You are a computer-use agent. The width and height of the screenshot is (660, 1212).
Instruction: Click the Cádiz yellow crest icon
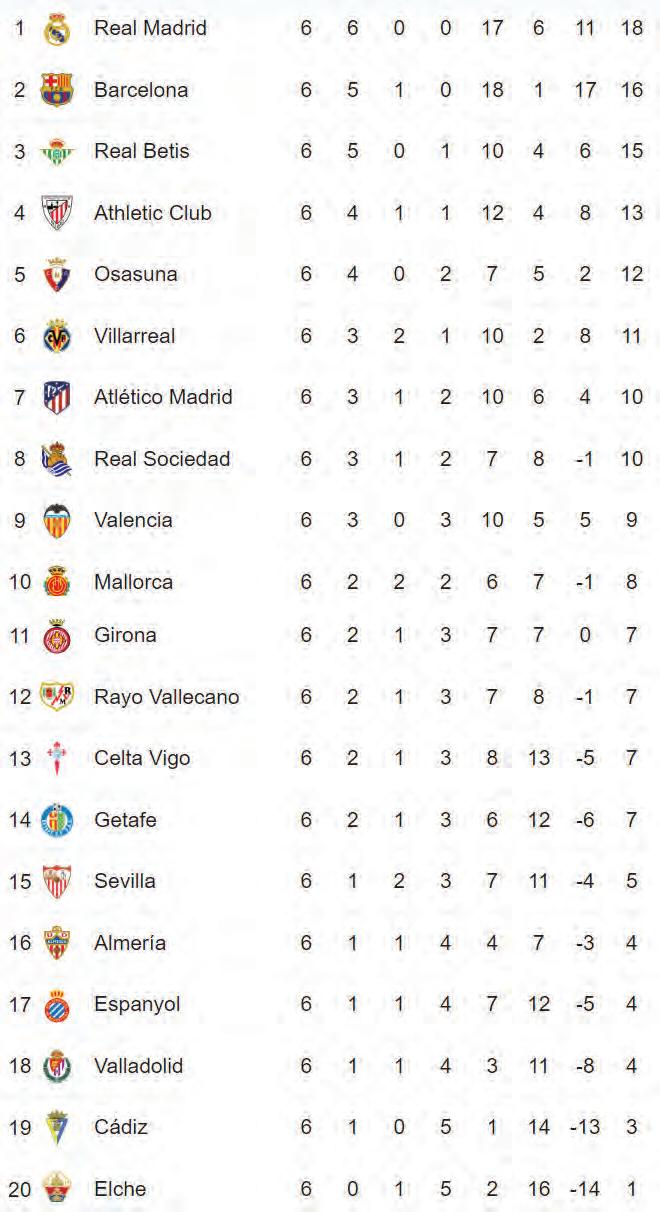[x=56, y=1128]
